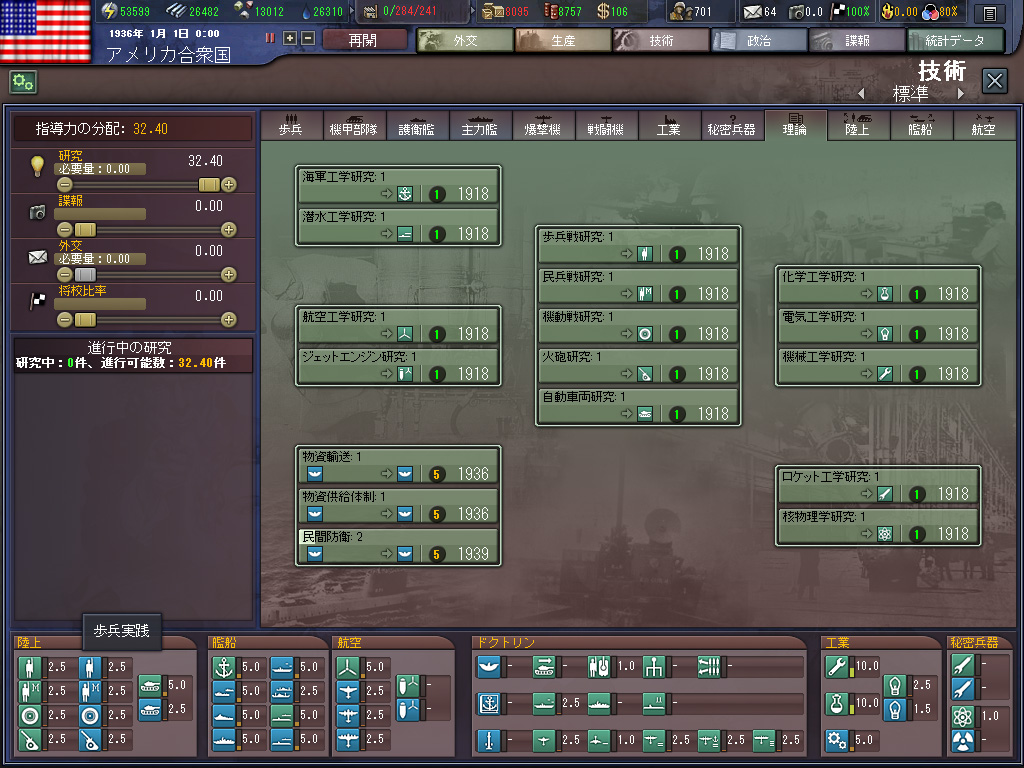
Task: Click the left arrow beside 標準
Action: [x=860, y=94]
